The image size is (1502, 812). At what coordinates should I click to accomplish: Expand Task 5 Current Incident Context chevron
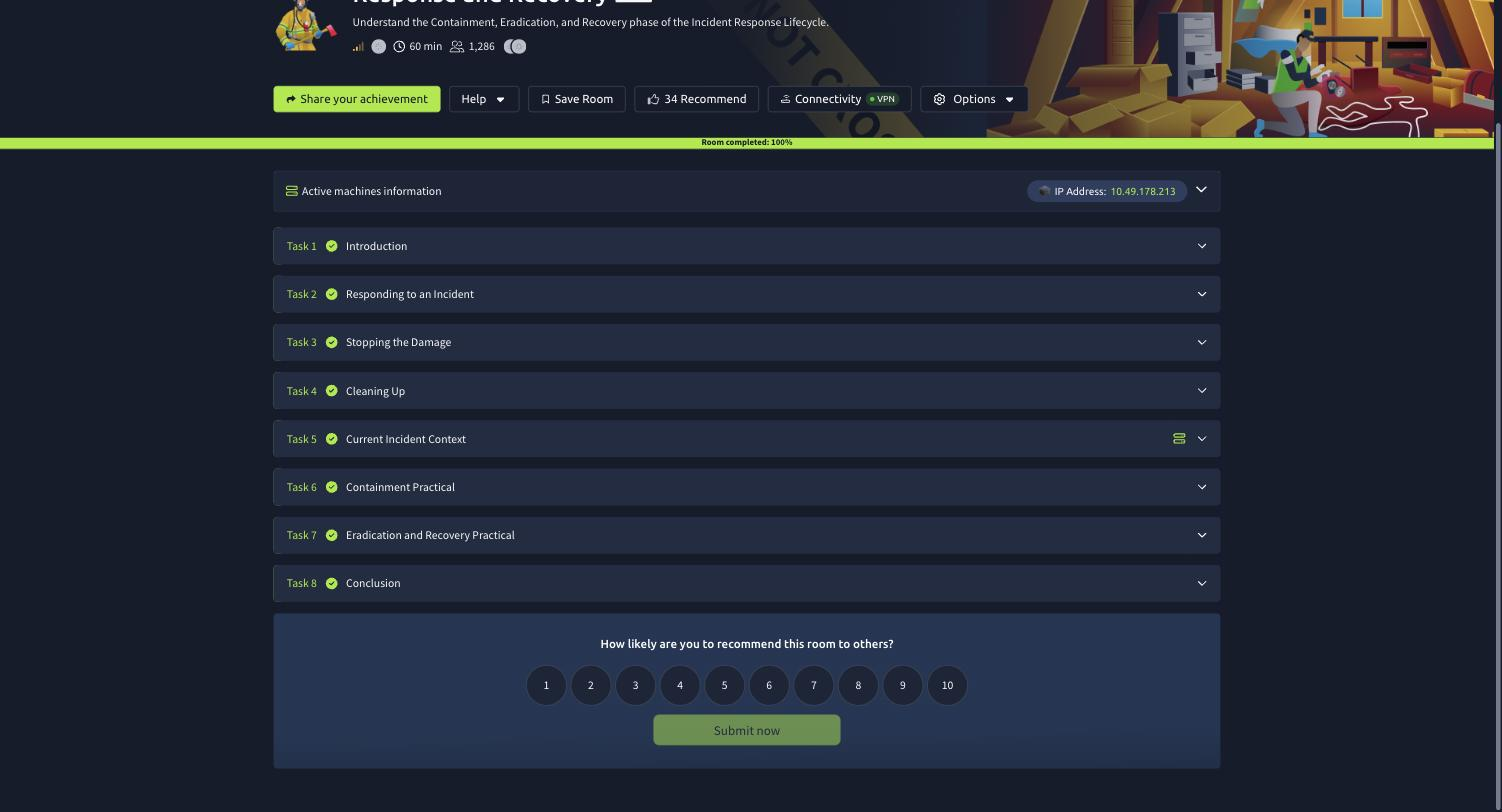[x=1202, y=439]
